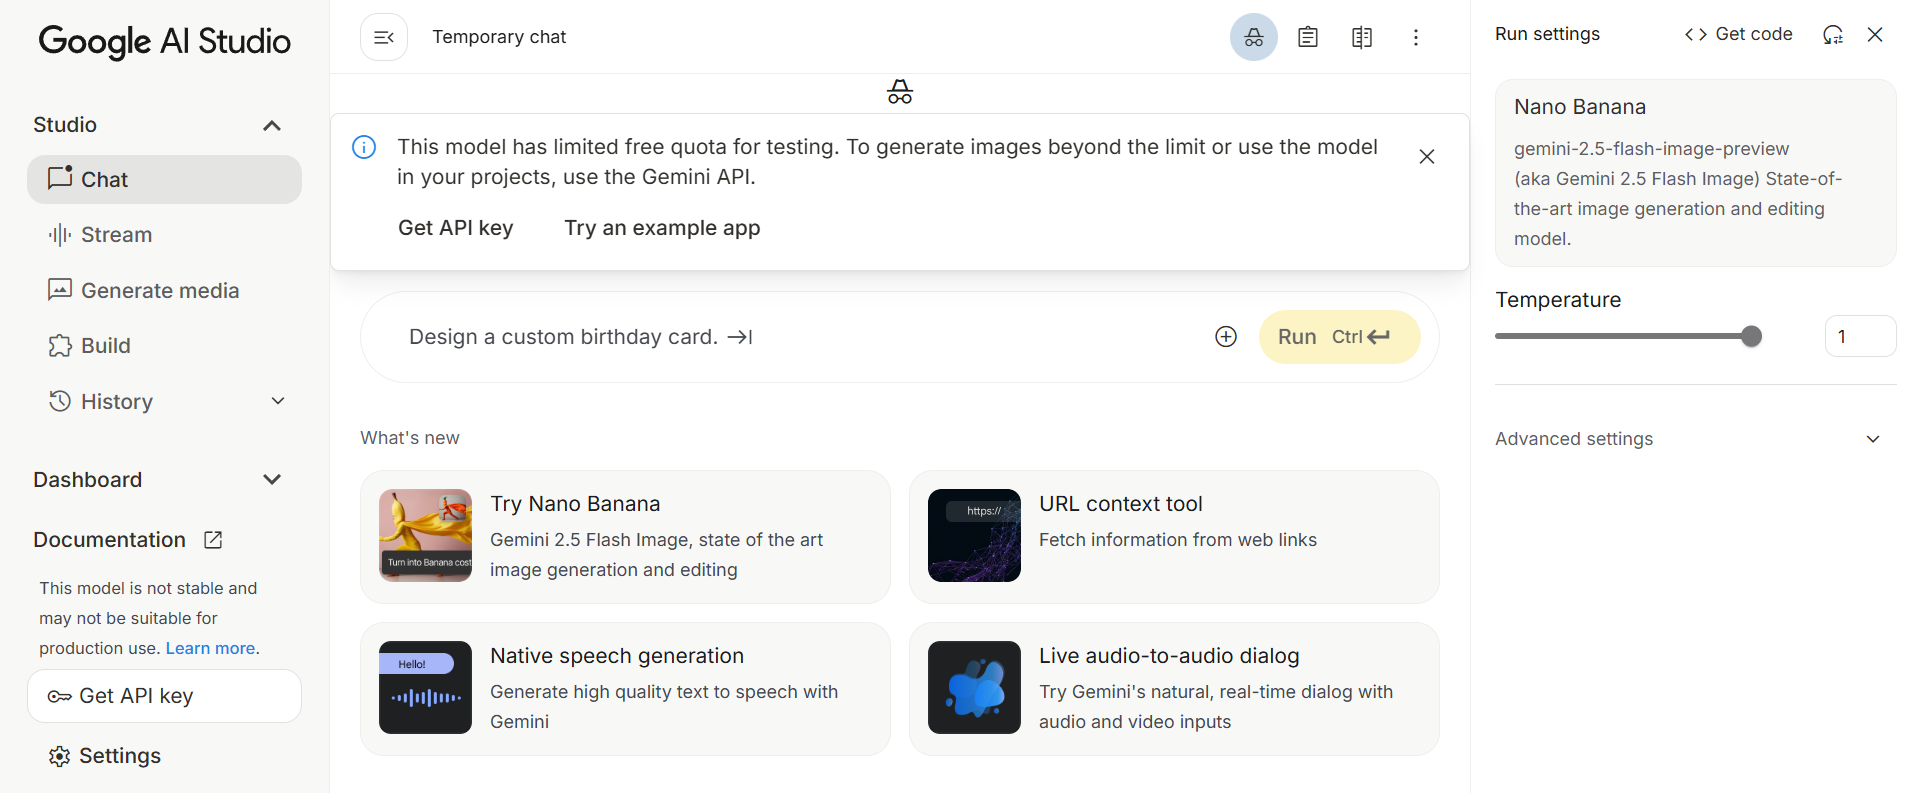Select Build in the sidebar
This screenshot has height=793, width=1919.
click(164, 346)
